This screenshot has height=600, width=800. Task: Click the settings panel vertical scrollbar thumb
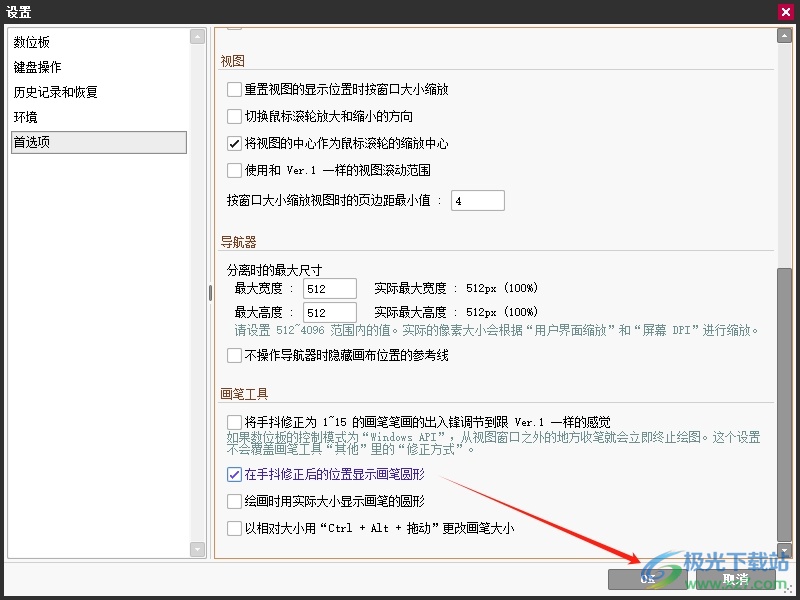pos(784,405)
